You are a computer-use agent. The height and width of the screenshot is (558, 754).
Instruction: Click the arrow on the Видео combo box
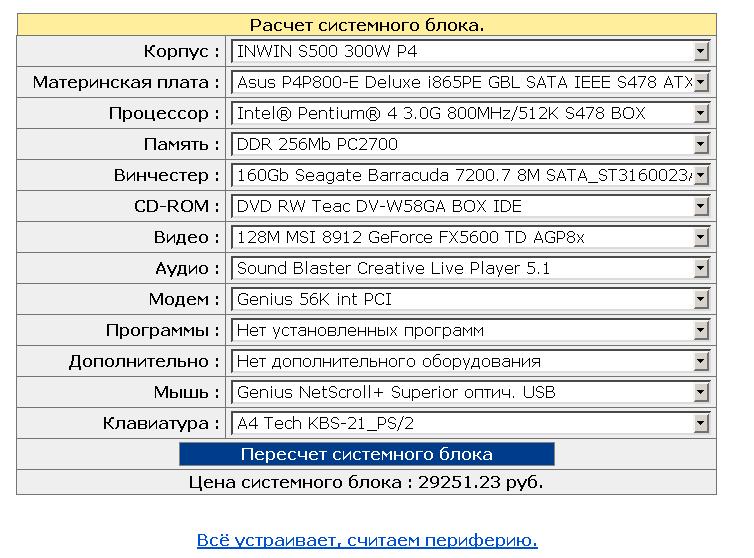(x=700, y=237)
